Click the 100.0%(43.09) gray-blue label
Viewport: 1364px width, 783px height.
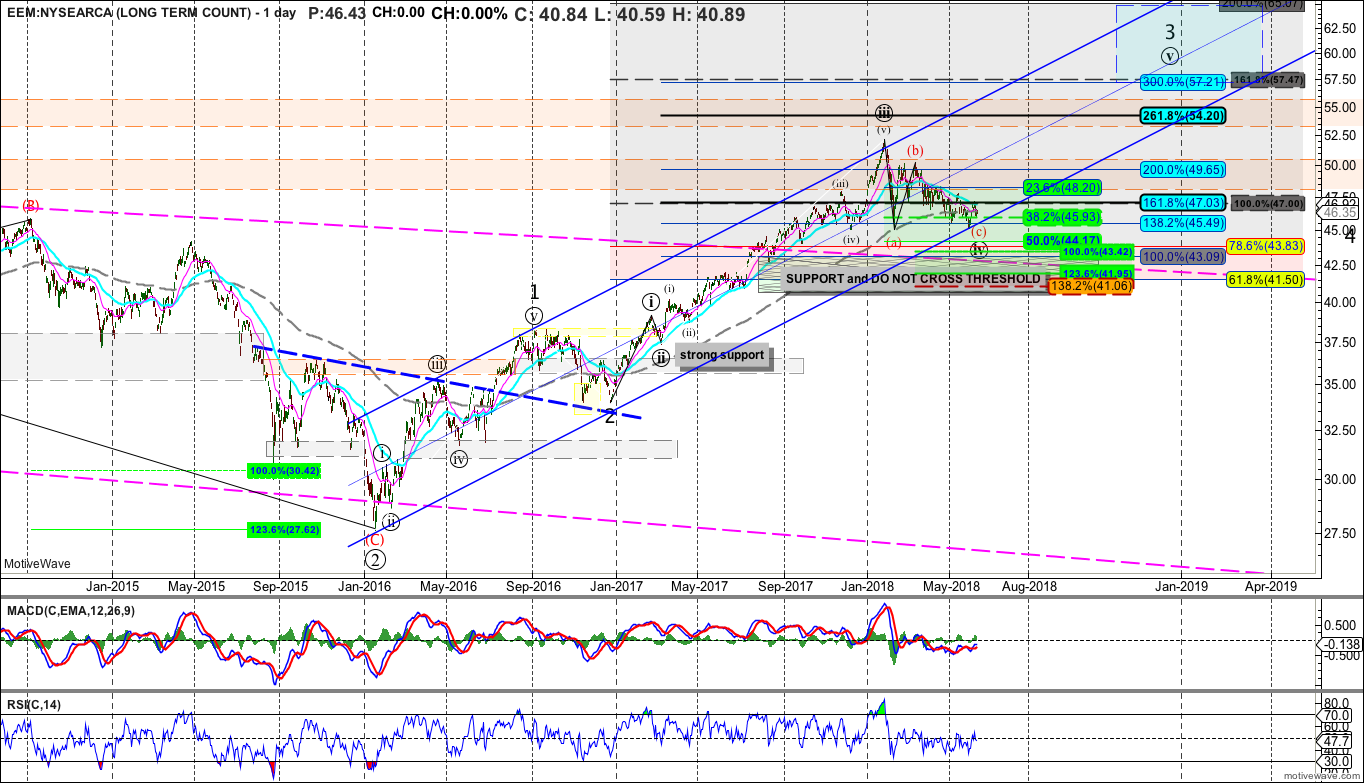click(x=1183, y=255)
